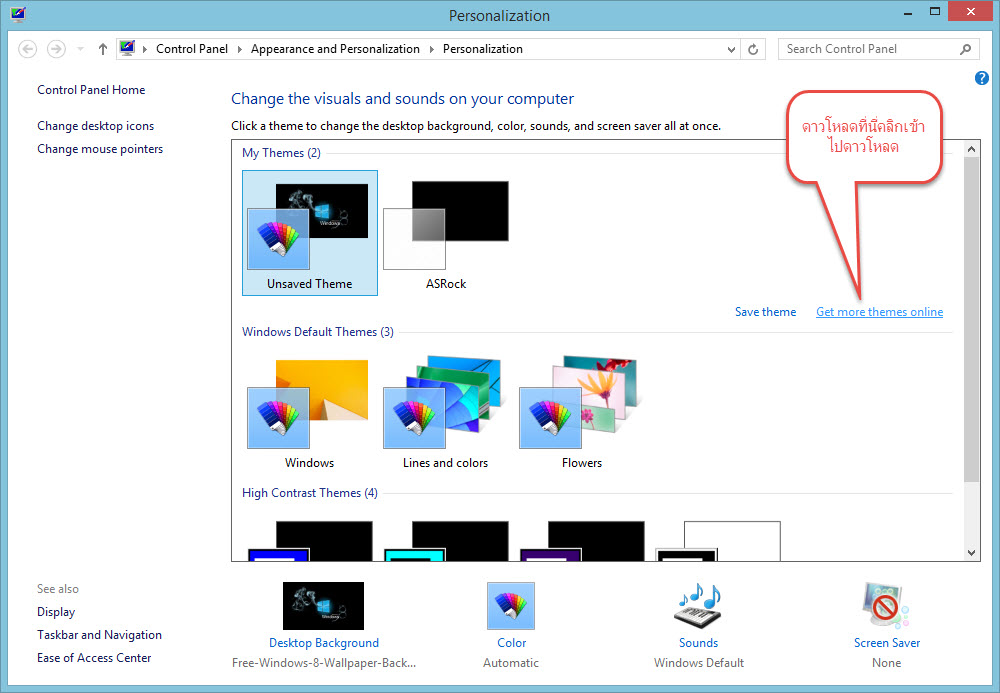Click the Desktop Background text link

click(x=324, y=643)
